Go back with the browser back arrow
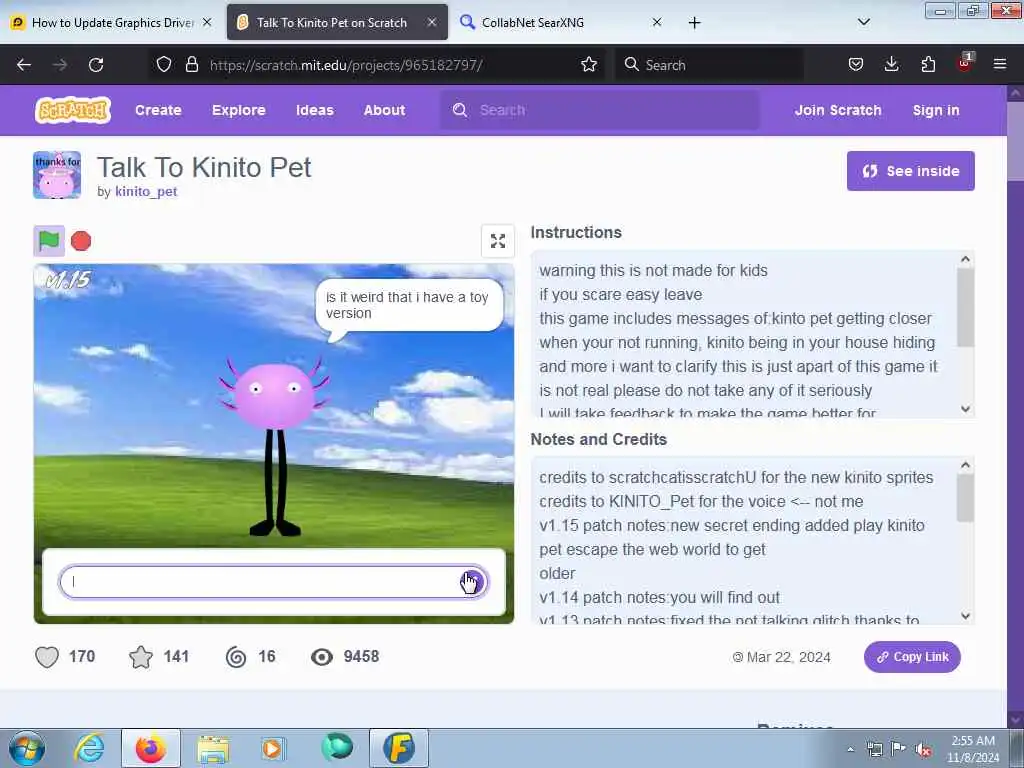Image resolution: width=1024 pixels, height=768 pixels. coord(24,65)
